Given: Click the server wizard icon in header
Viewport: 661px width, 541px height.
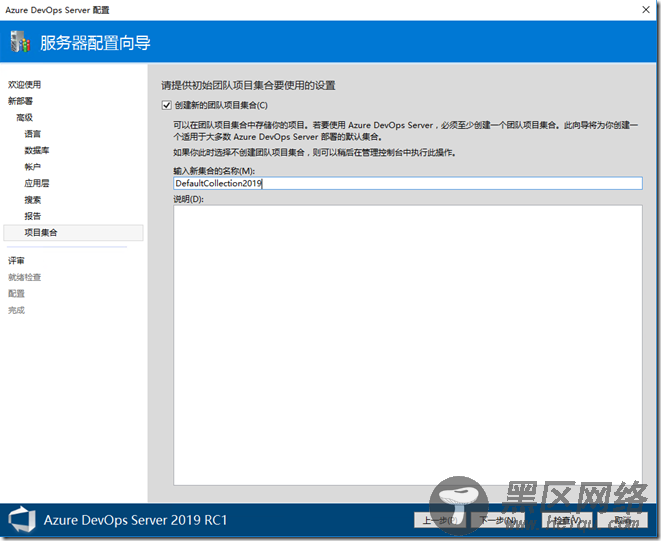Looking at the screenshot, I should (20, 42).
